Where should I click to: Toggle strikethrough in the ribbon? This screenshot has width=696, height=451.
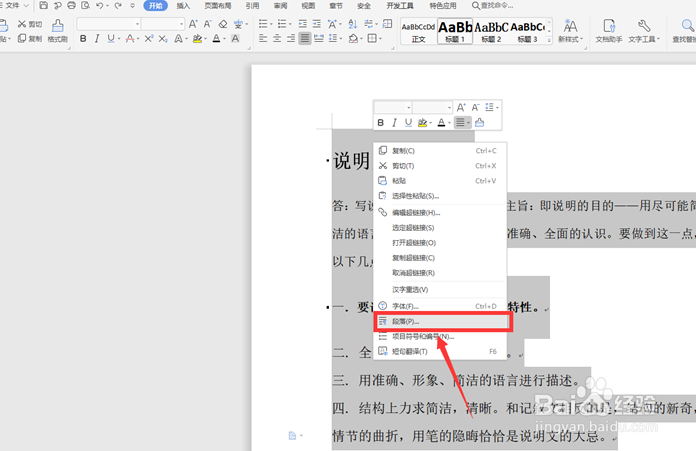click(130, 39)
